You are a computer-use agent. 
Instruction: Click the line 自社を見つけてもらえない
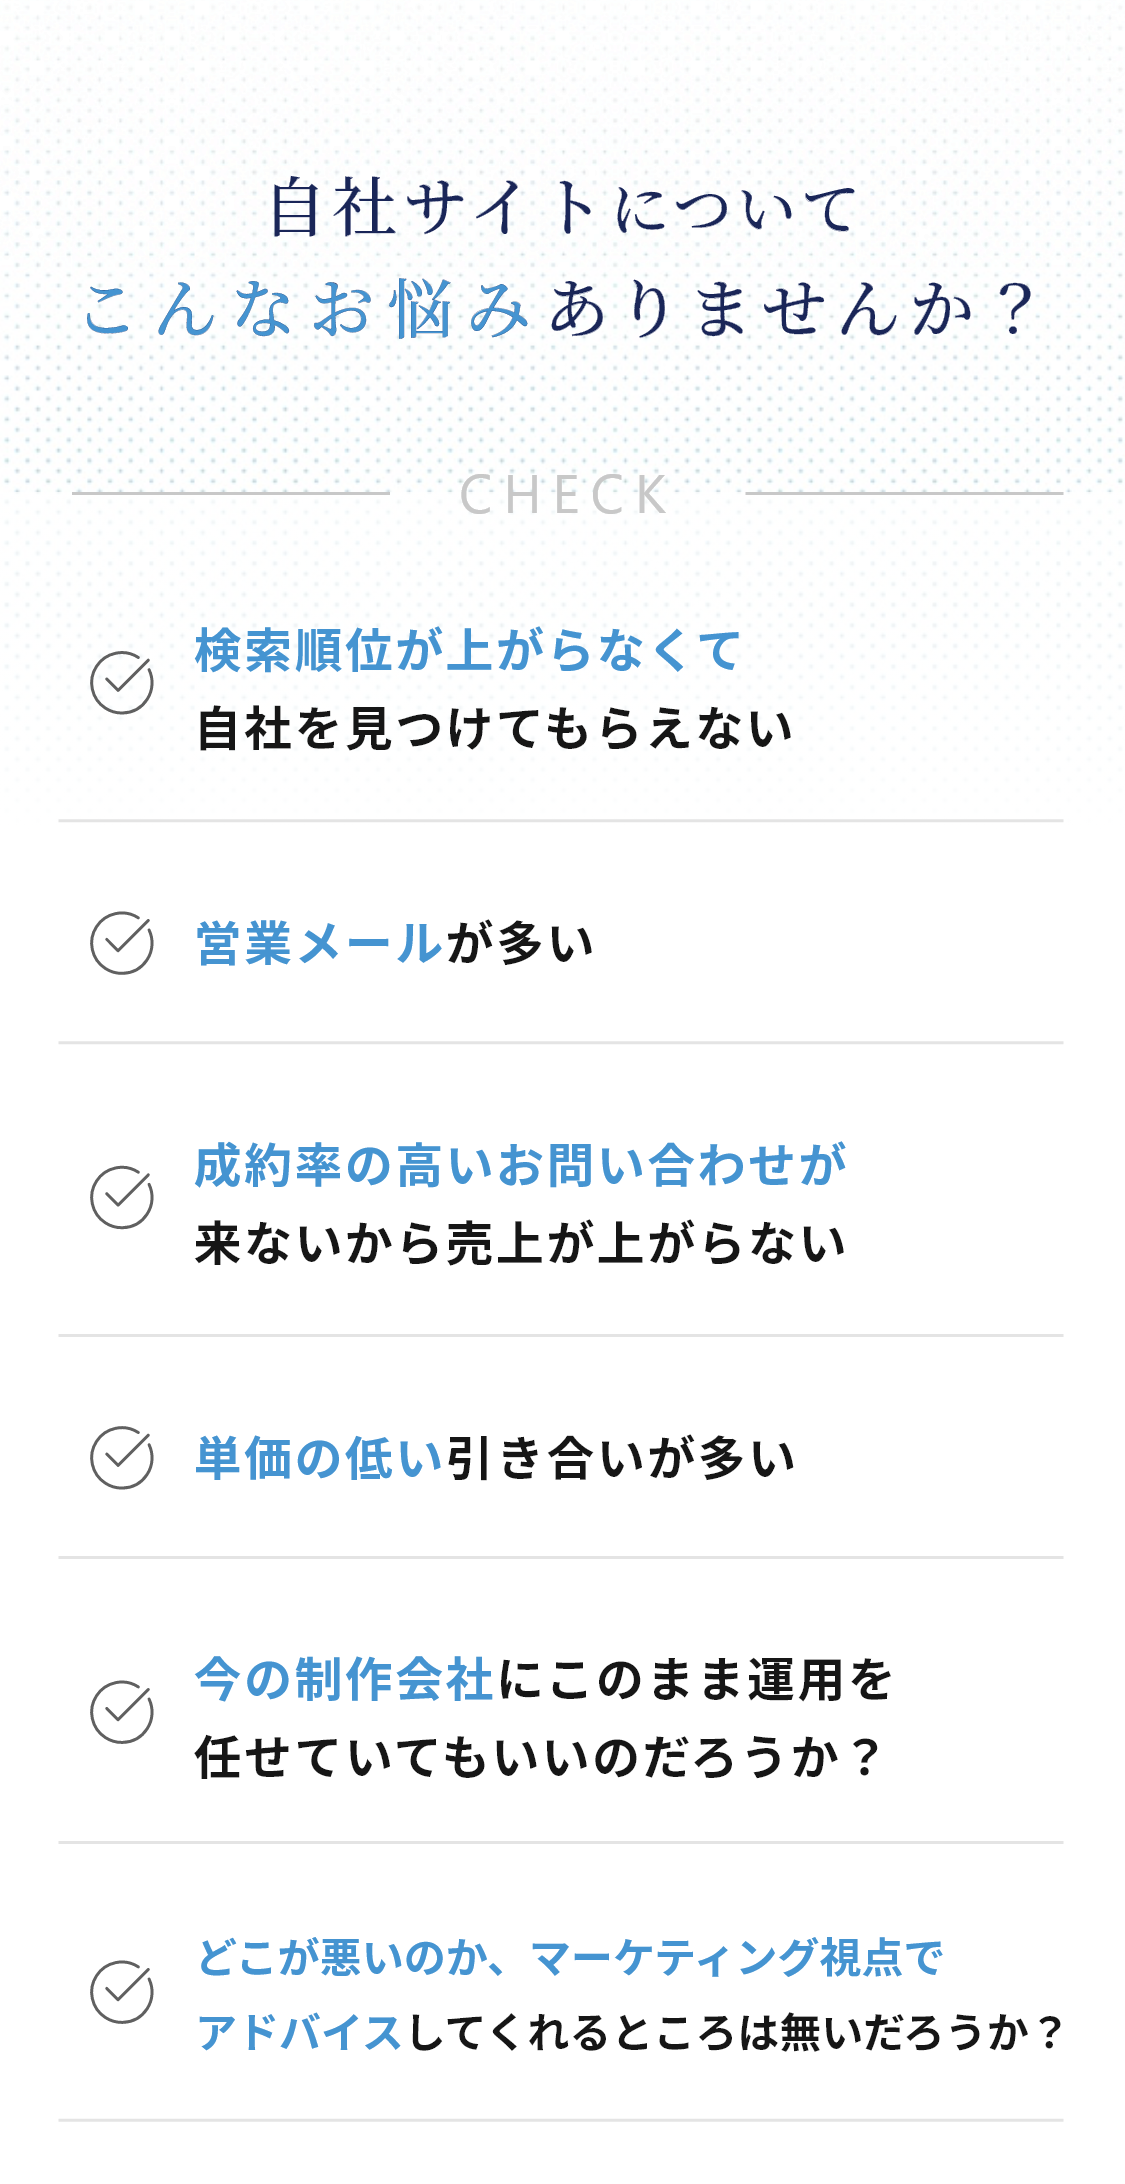[x=494, y=728]
